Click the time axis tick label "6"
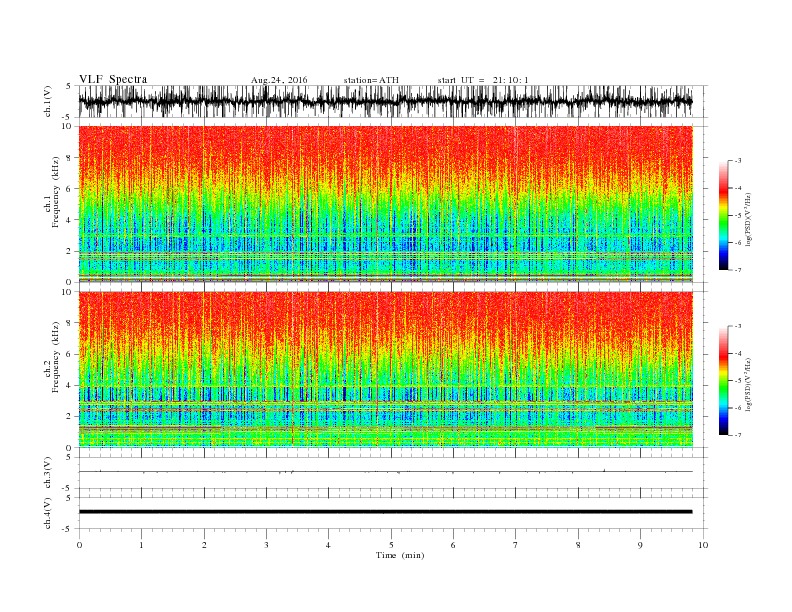Viewport: 792px width, 612px height. [453, 545]
